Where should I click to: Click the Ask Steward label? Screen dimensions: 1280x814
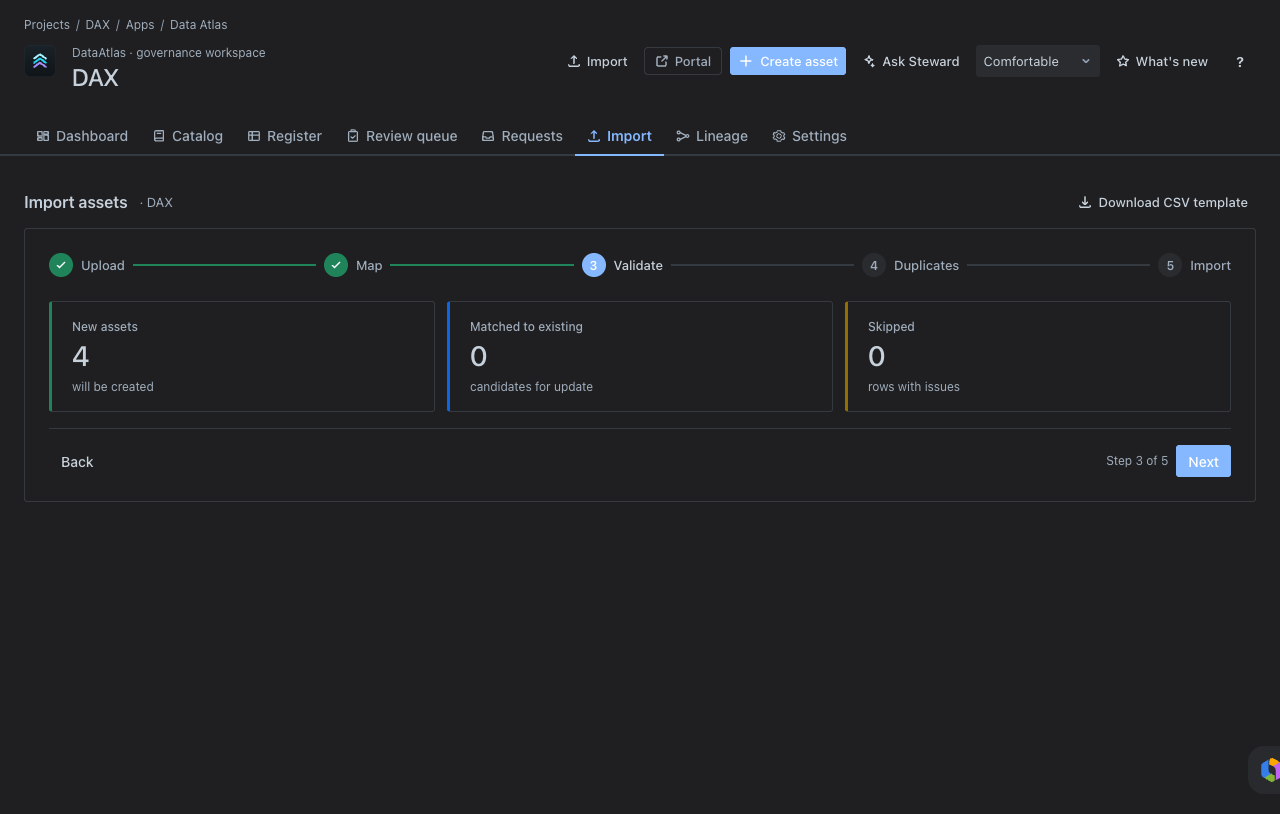tap(921, 61)
